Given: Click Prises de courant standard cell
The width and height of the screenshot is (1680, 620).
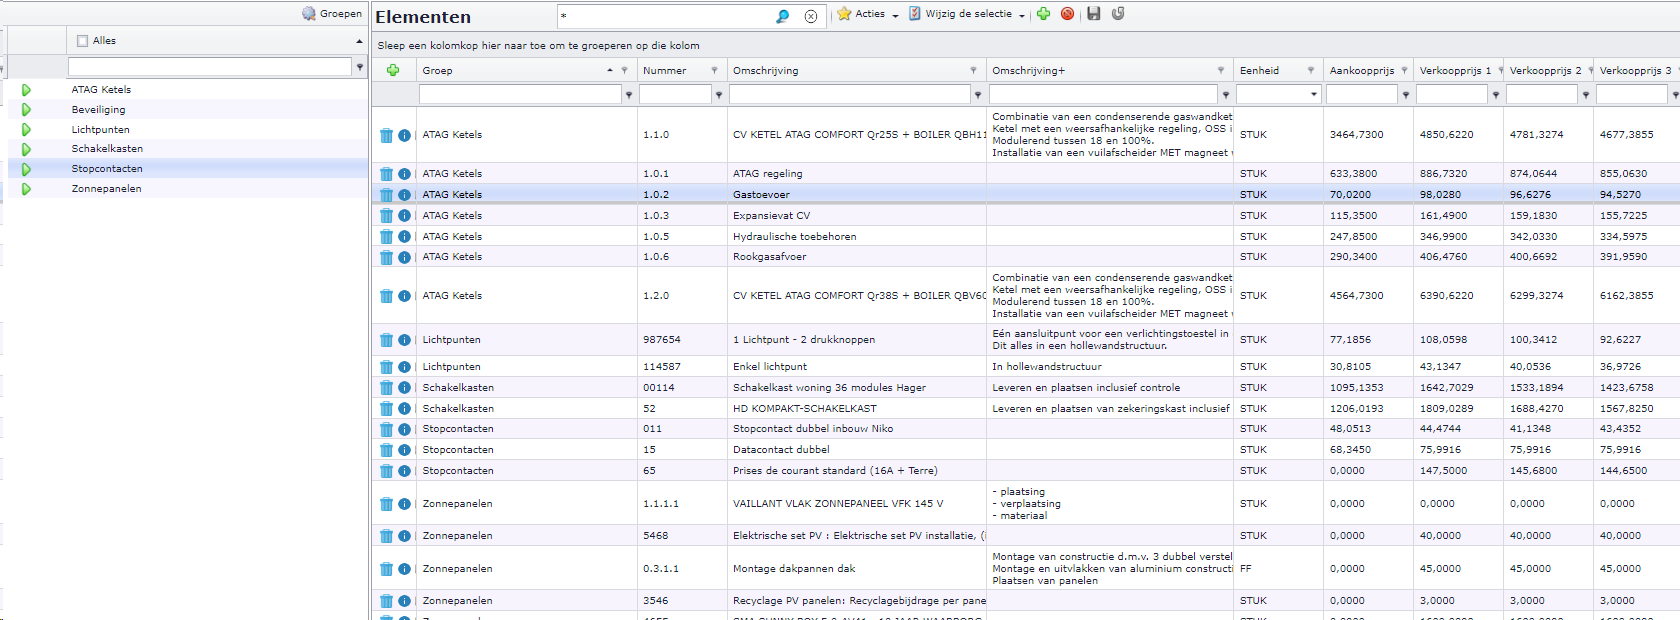Looking at the screenshot, I should tap(857, 471).
